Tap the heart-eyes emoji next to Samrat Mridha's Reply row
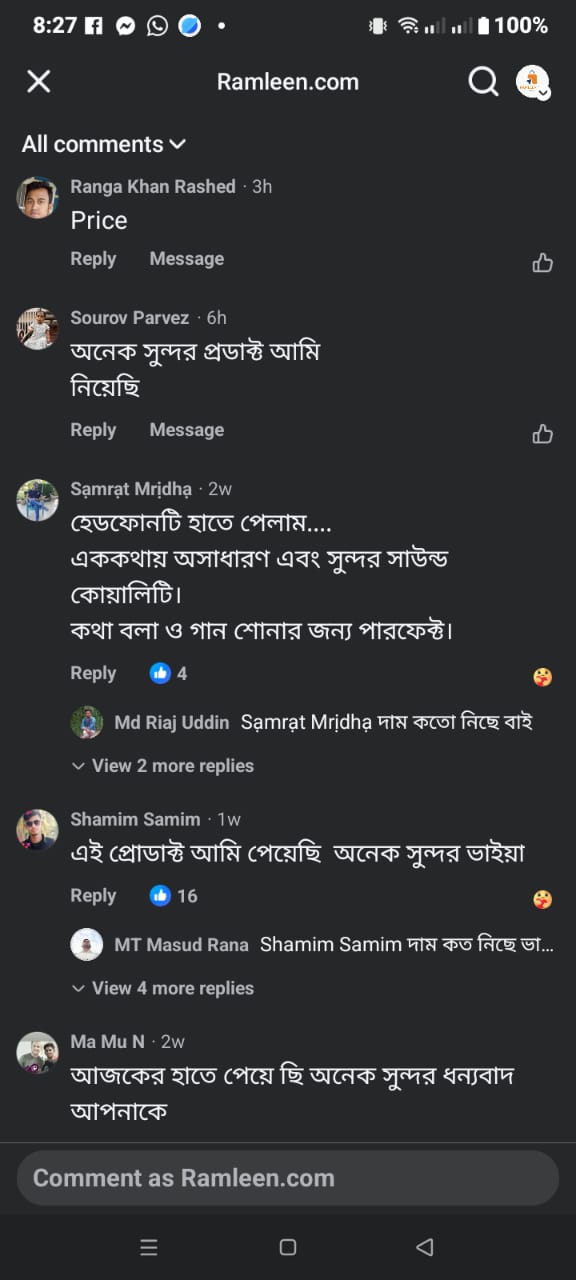Screen dimensions: 576x1280 point(541,677)
